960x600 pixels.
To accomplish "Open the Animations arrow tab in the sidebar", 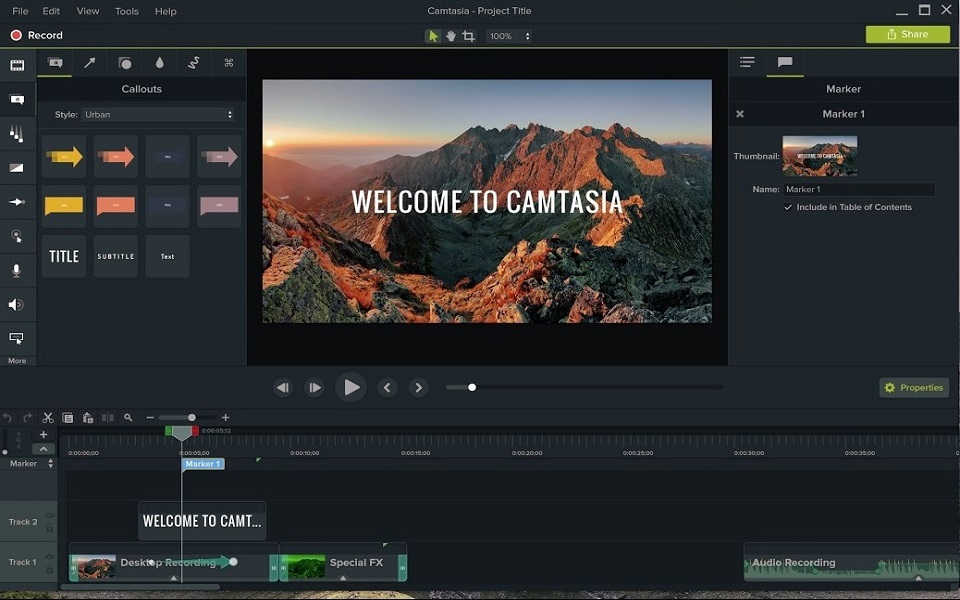I will [x=17, y=201].
